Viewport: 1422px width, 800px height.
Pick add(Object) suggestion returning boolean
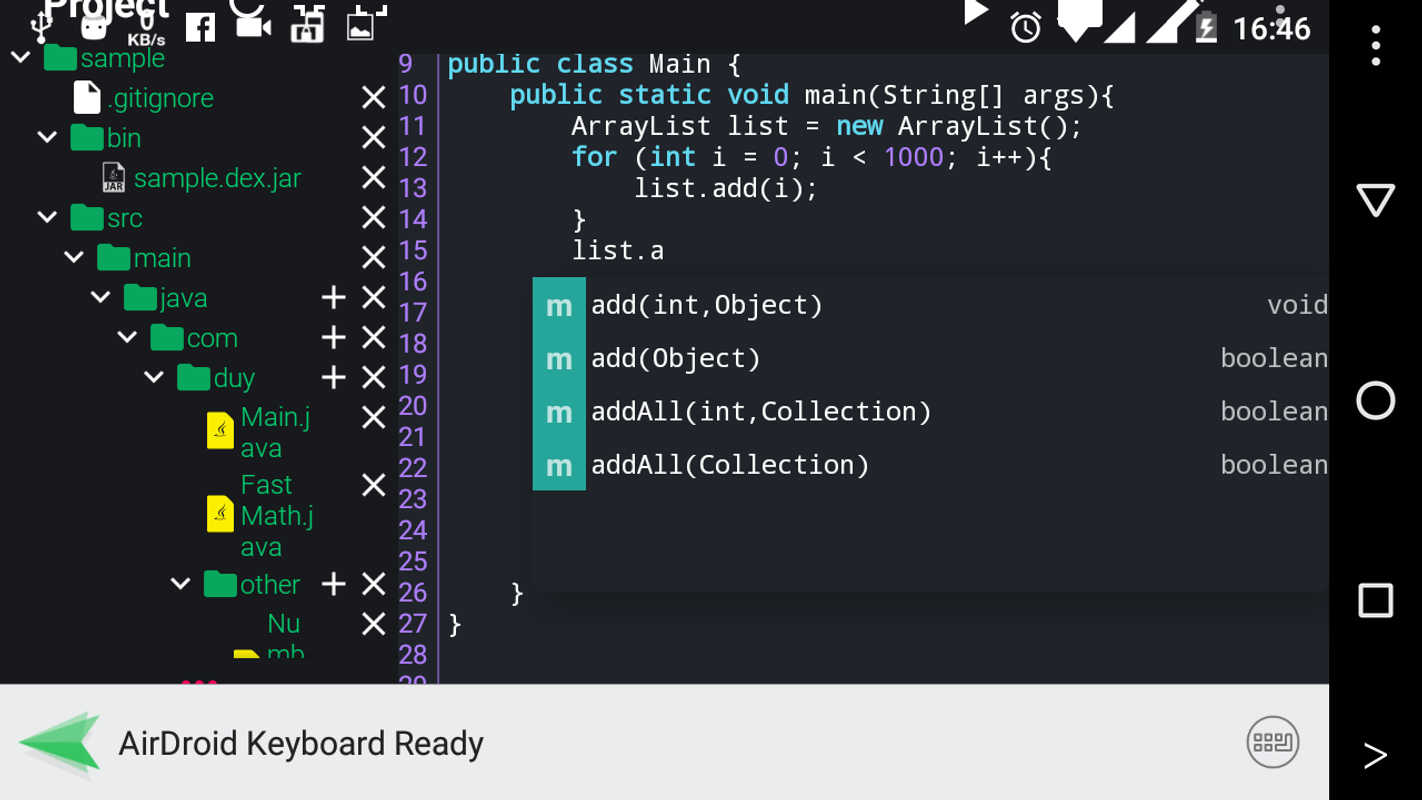pyautogui.click(x=930, y=358)
